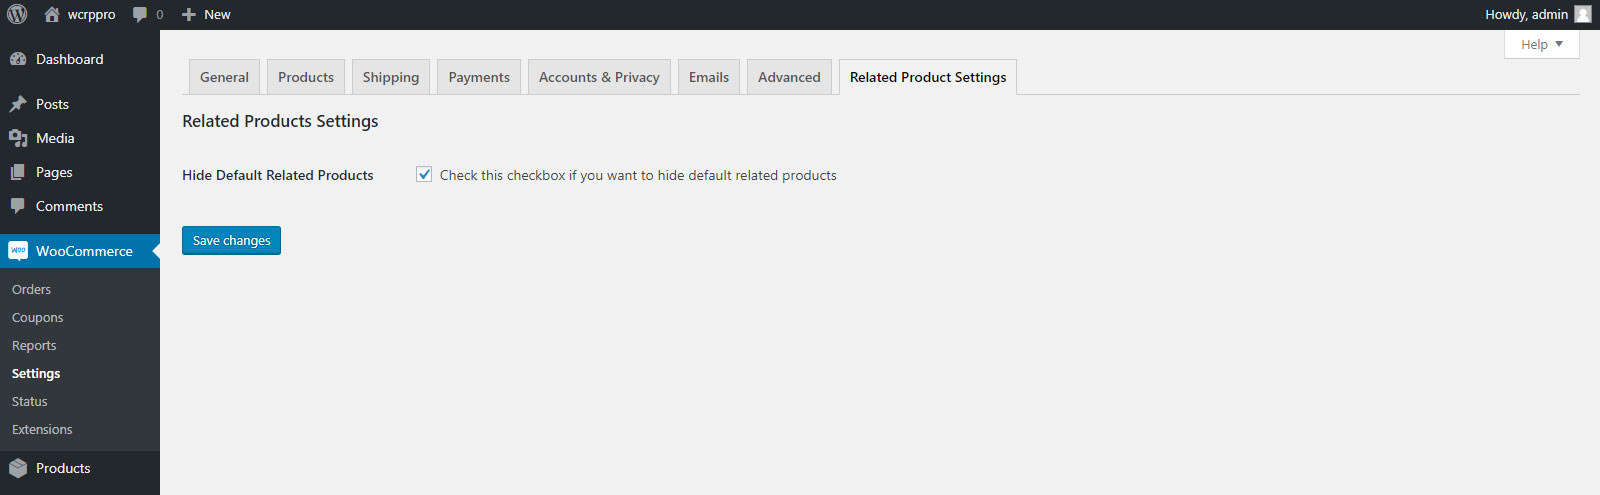Click the Products box icon in sidebar
Viewport: 1600px width, 495px height.
tap(18, 468)
